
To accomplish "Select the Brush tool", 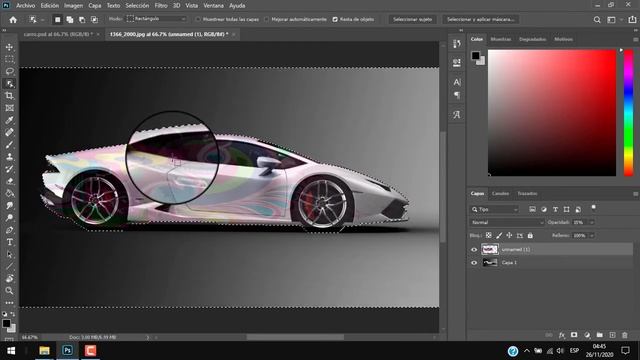I will [9, 144].
